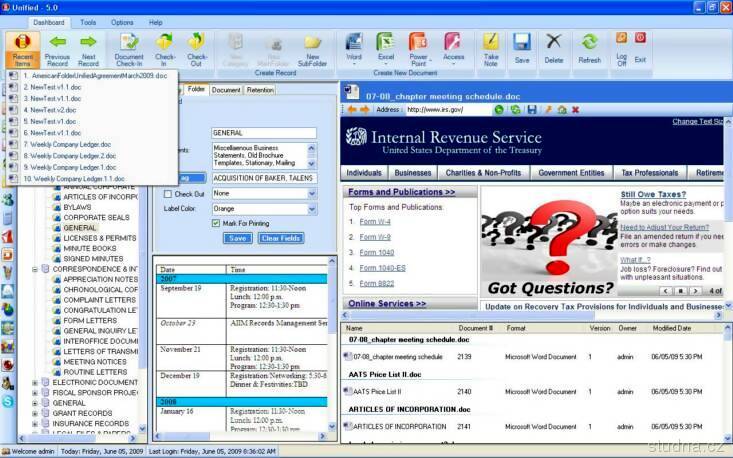Go to Next Record
Viewport: 733px width, 458px height.
[88, 50]
